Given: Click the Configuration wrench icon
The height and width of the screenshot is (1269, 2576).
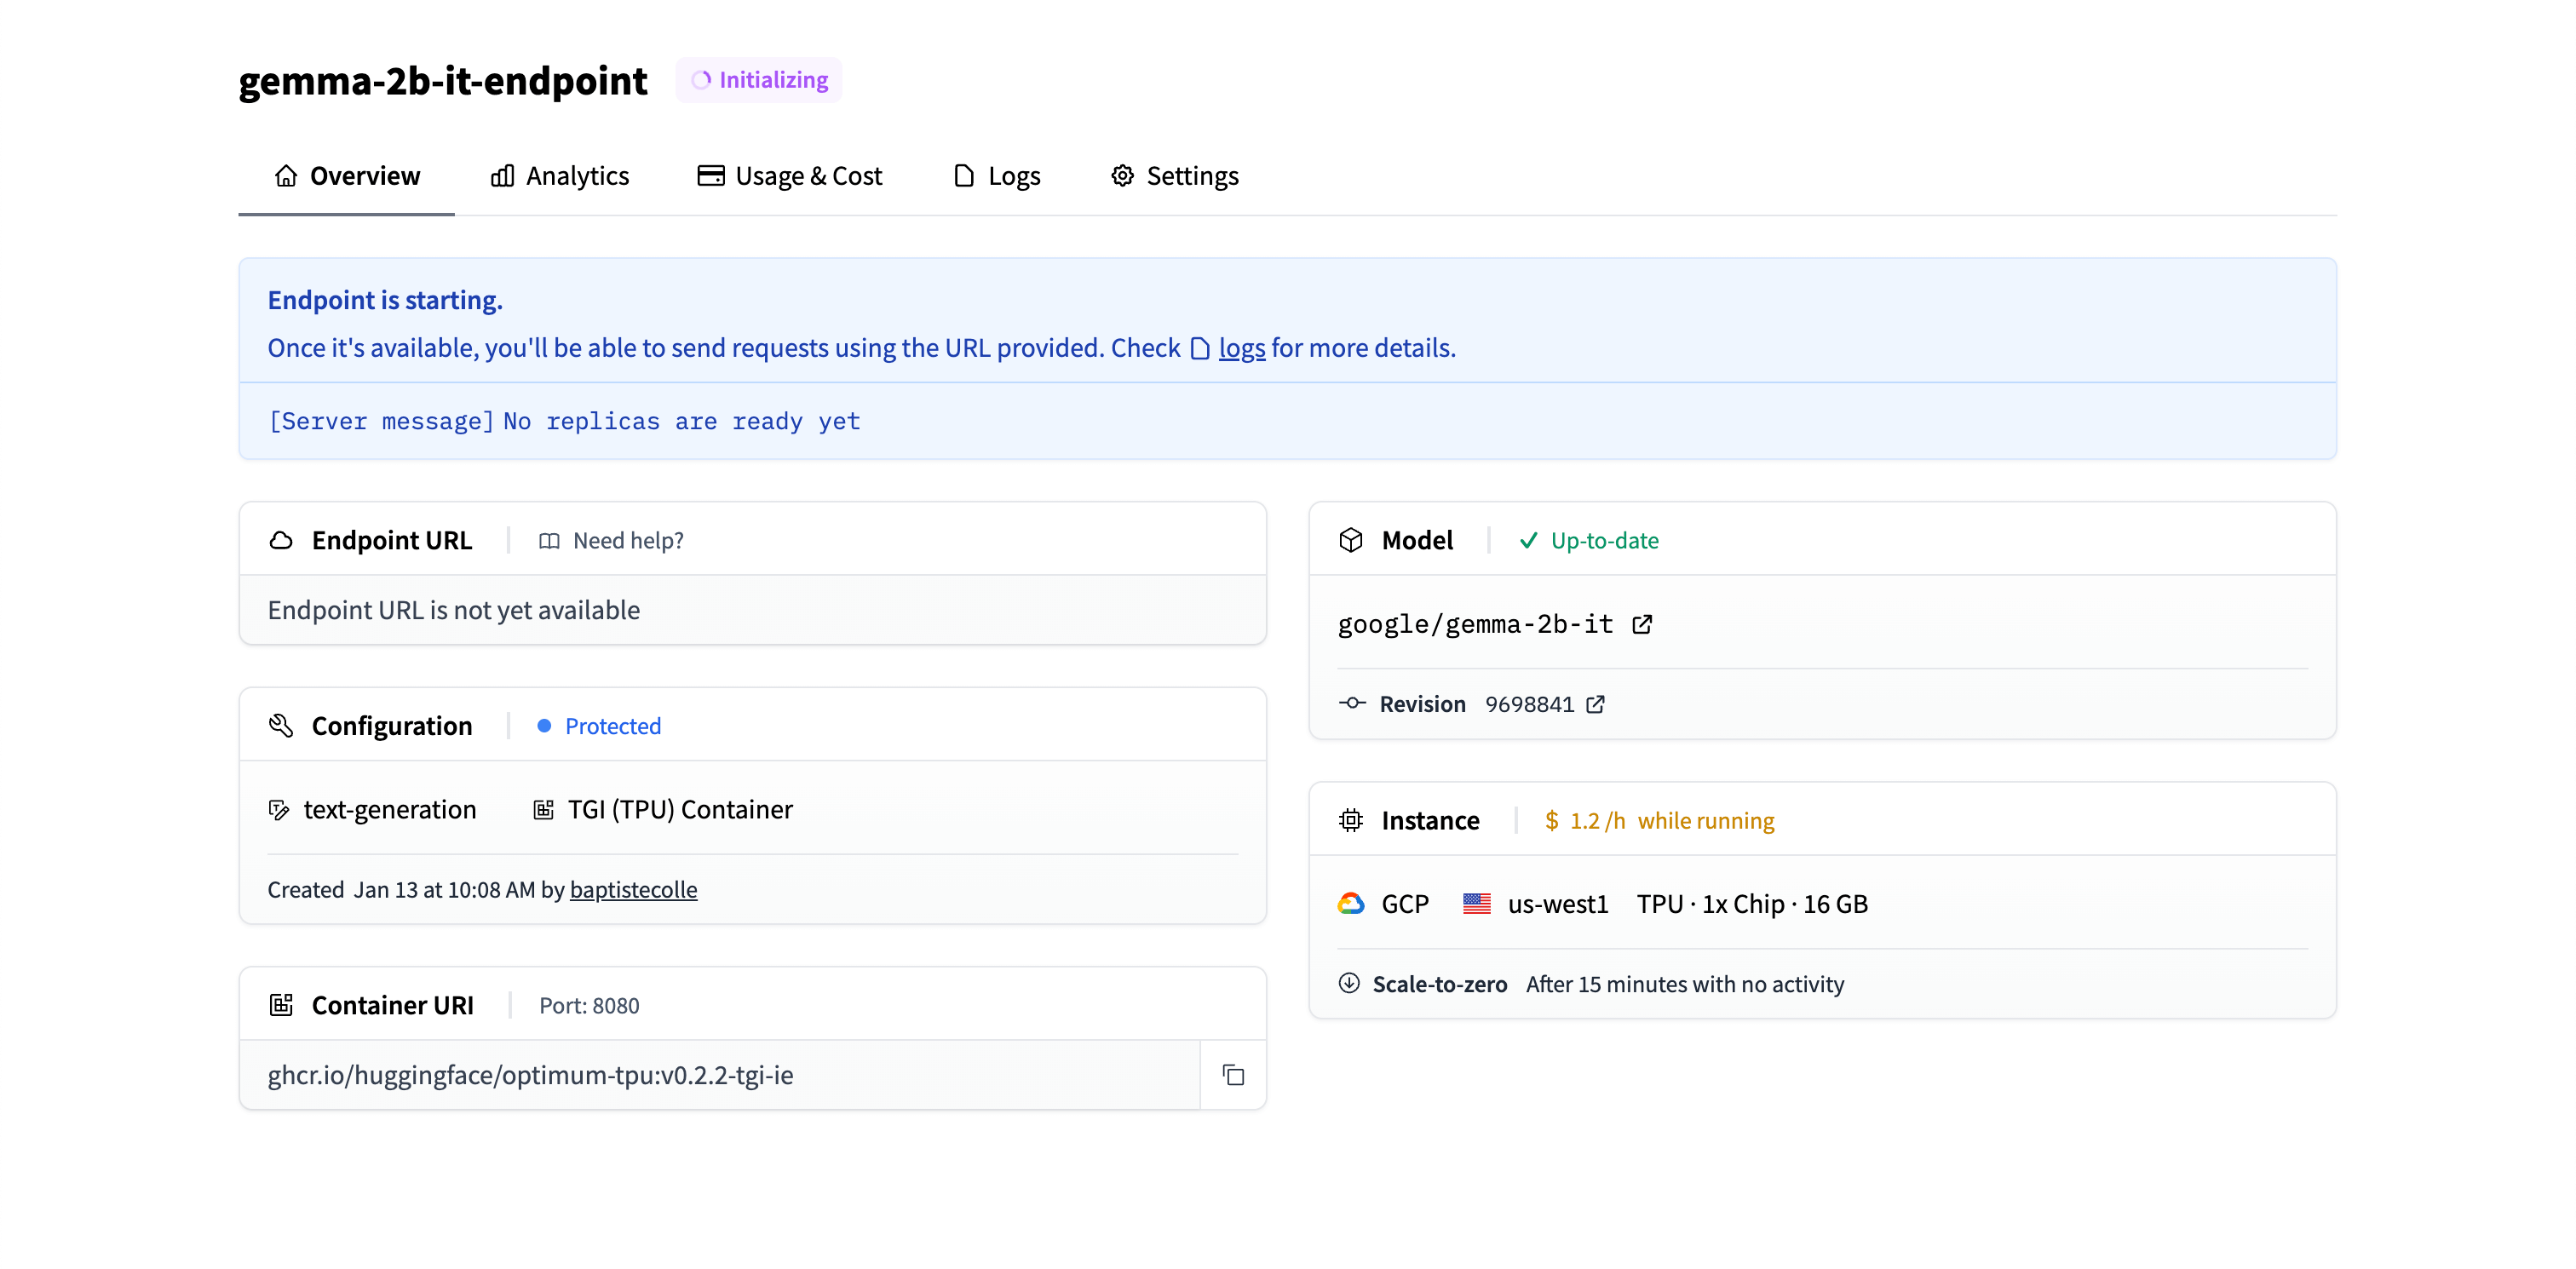Looking at the screenshot, I should 281,725.
